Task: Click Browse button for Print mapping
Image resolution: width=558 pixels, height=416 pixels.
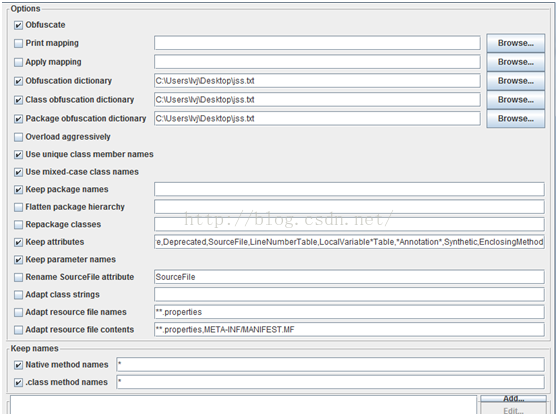Action: point(516,43)
